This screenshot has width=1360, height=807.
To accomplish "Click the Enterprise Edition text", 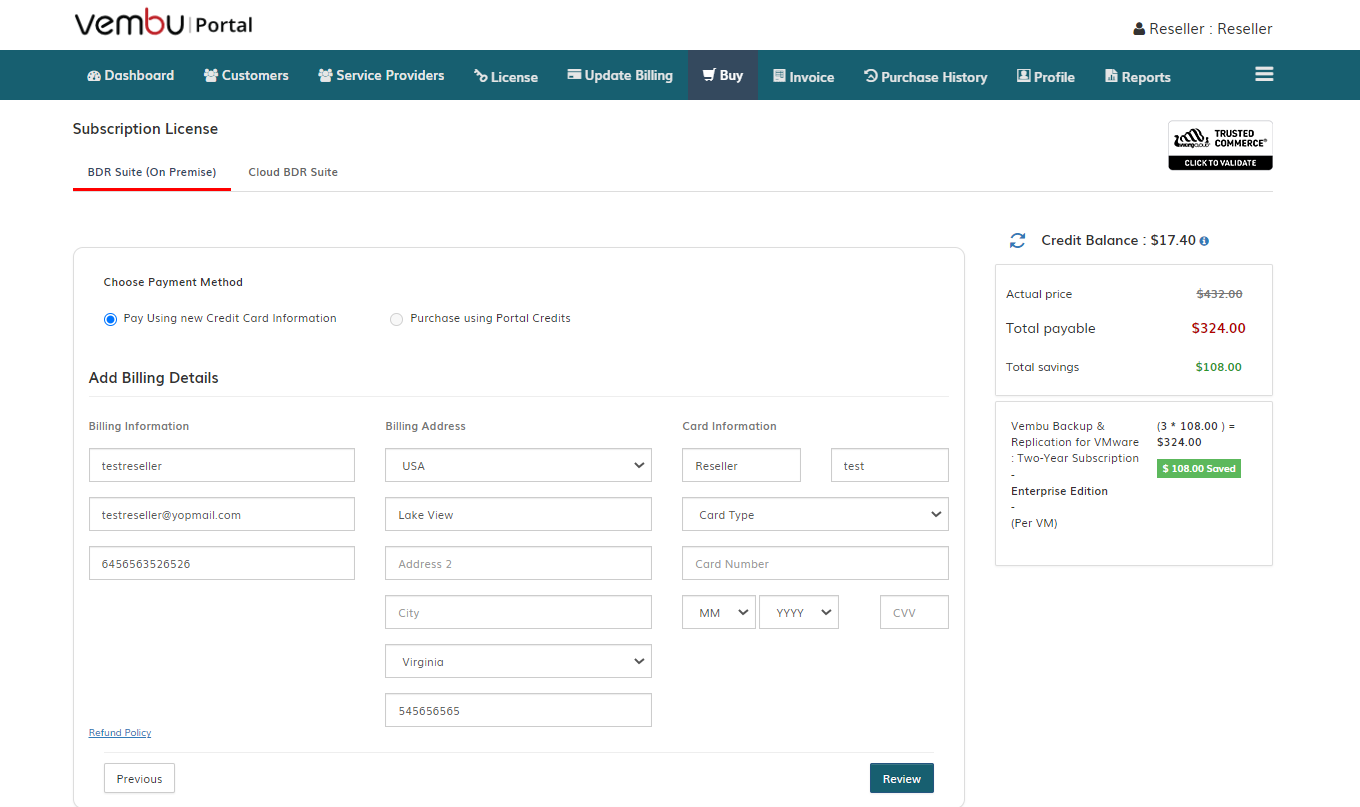I will pos(1059,491).
